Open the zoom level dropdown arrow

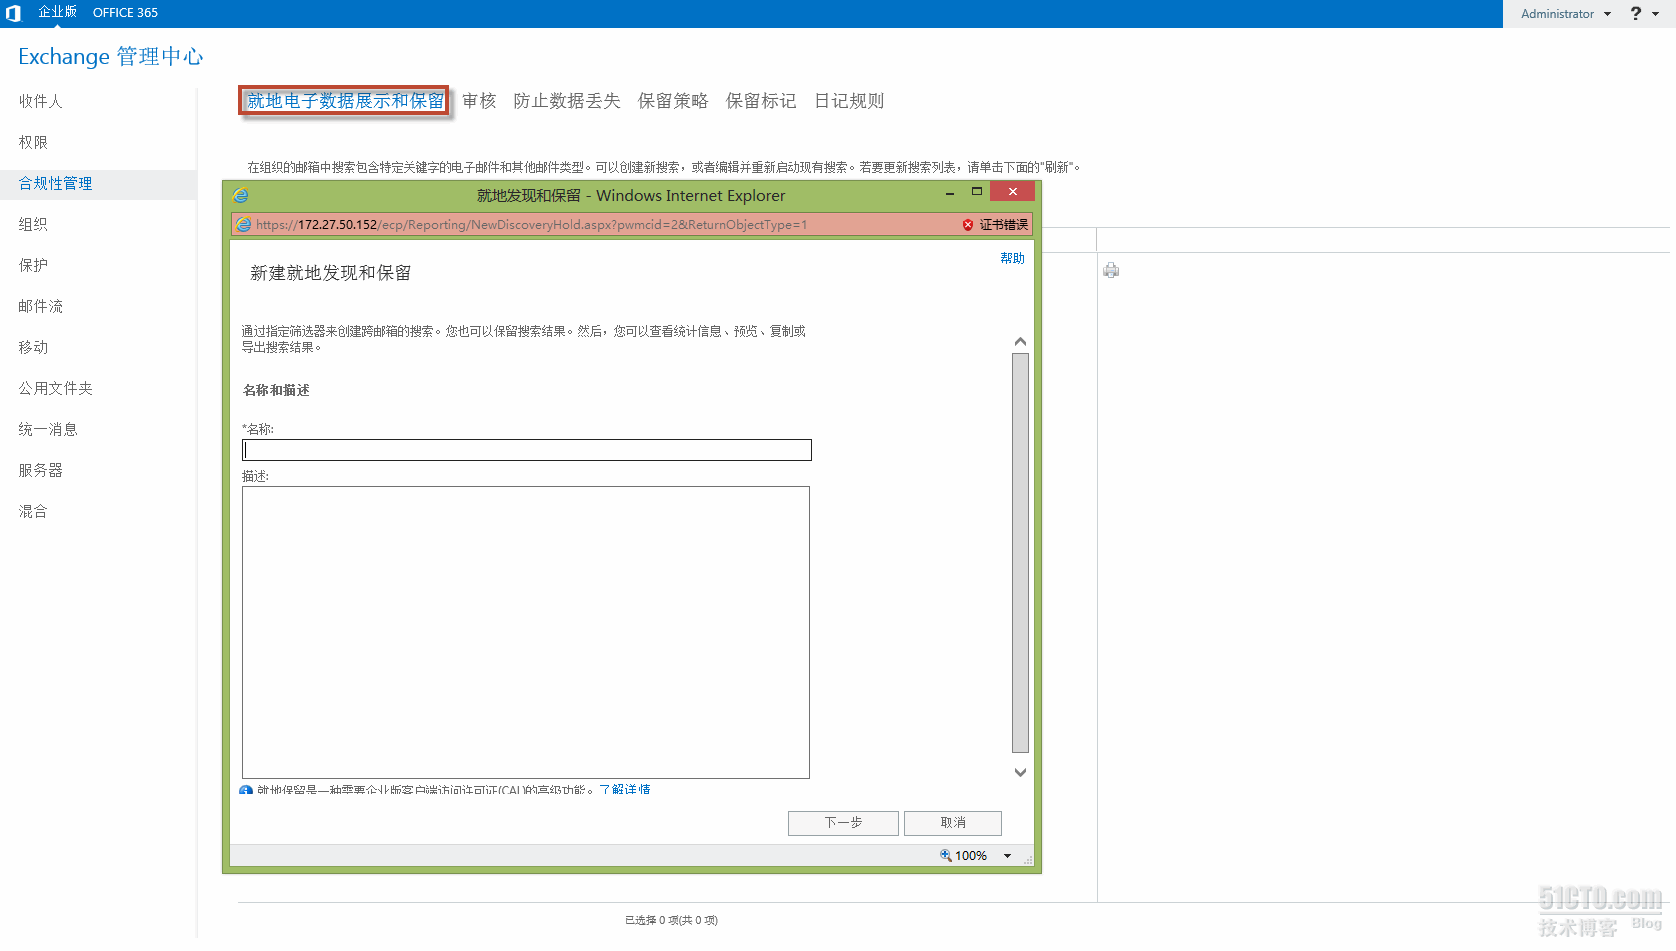(x=1007, y=856)
